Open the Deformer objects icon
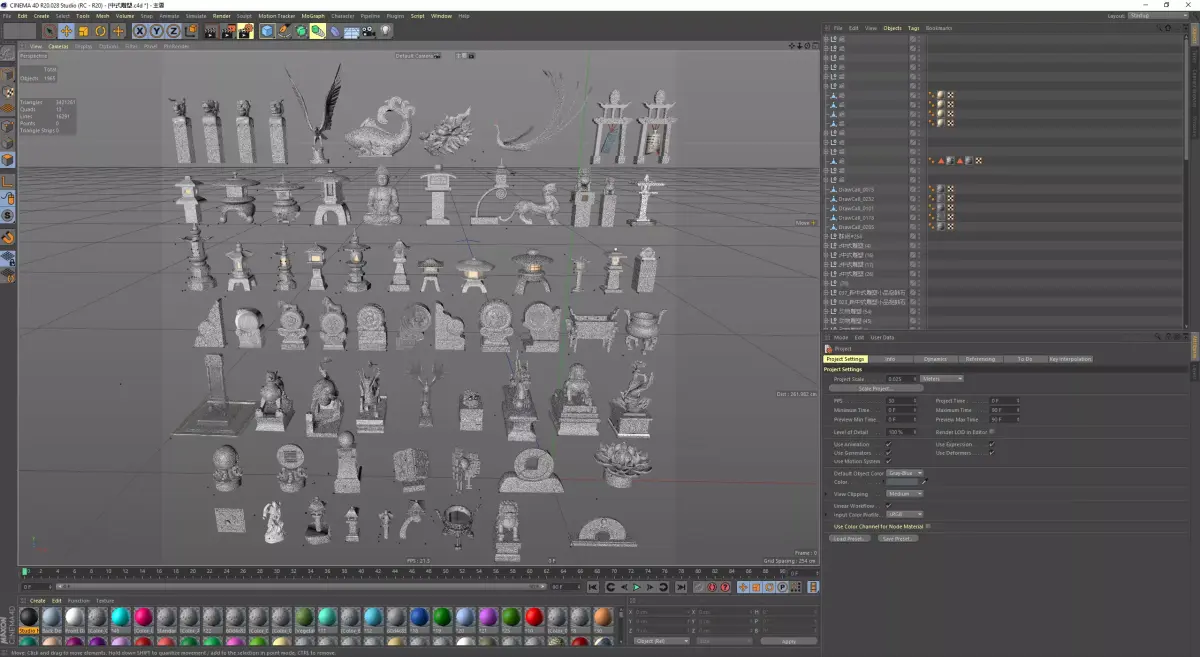 (x=335, y=31)
